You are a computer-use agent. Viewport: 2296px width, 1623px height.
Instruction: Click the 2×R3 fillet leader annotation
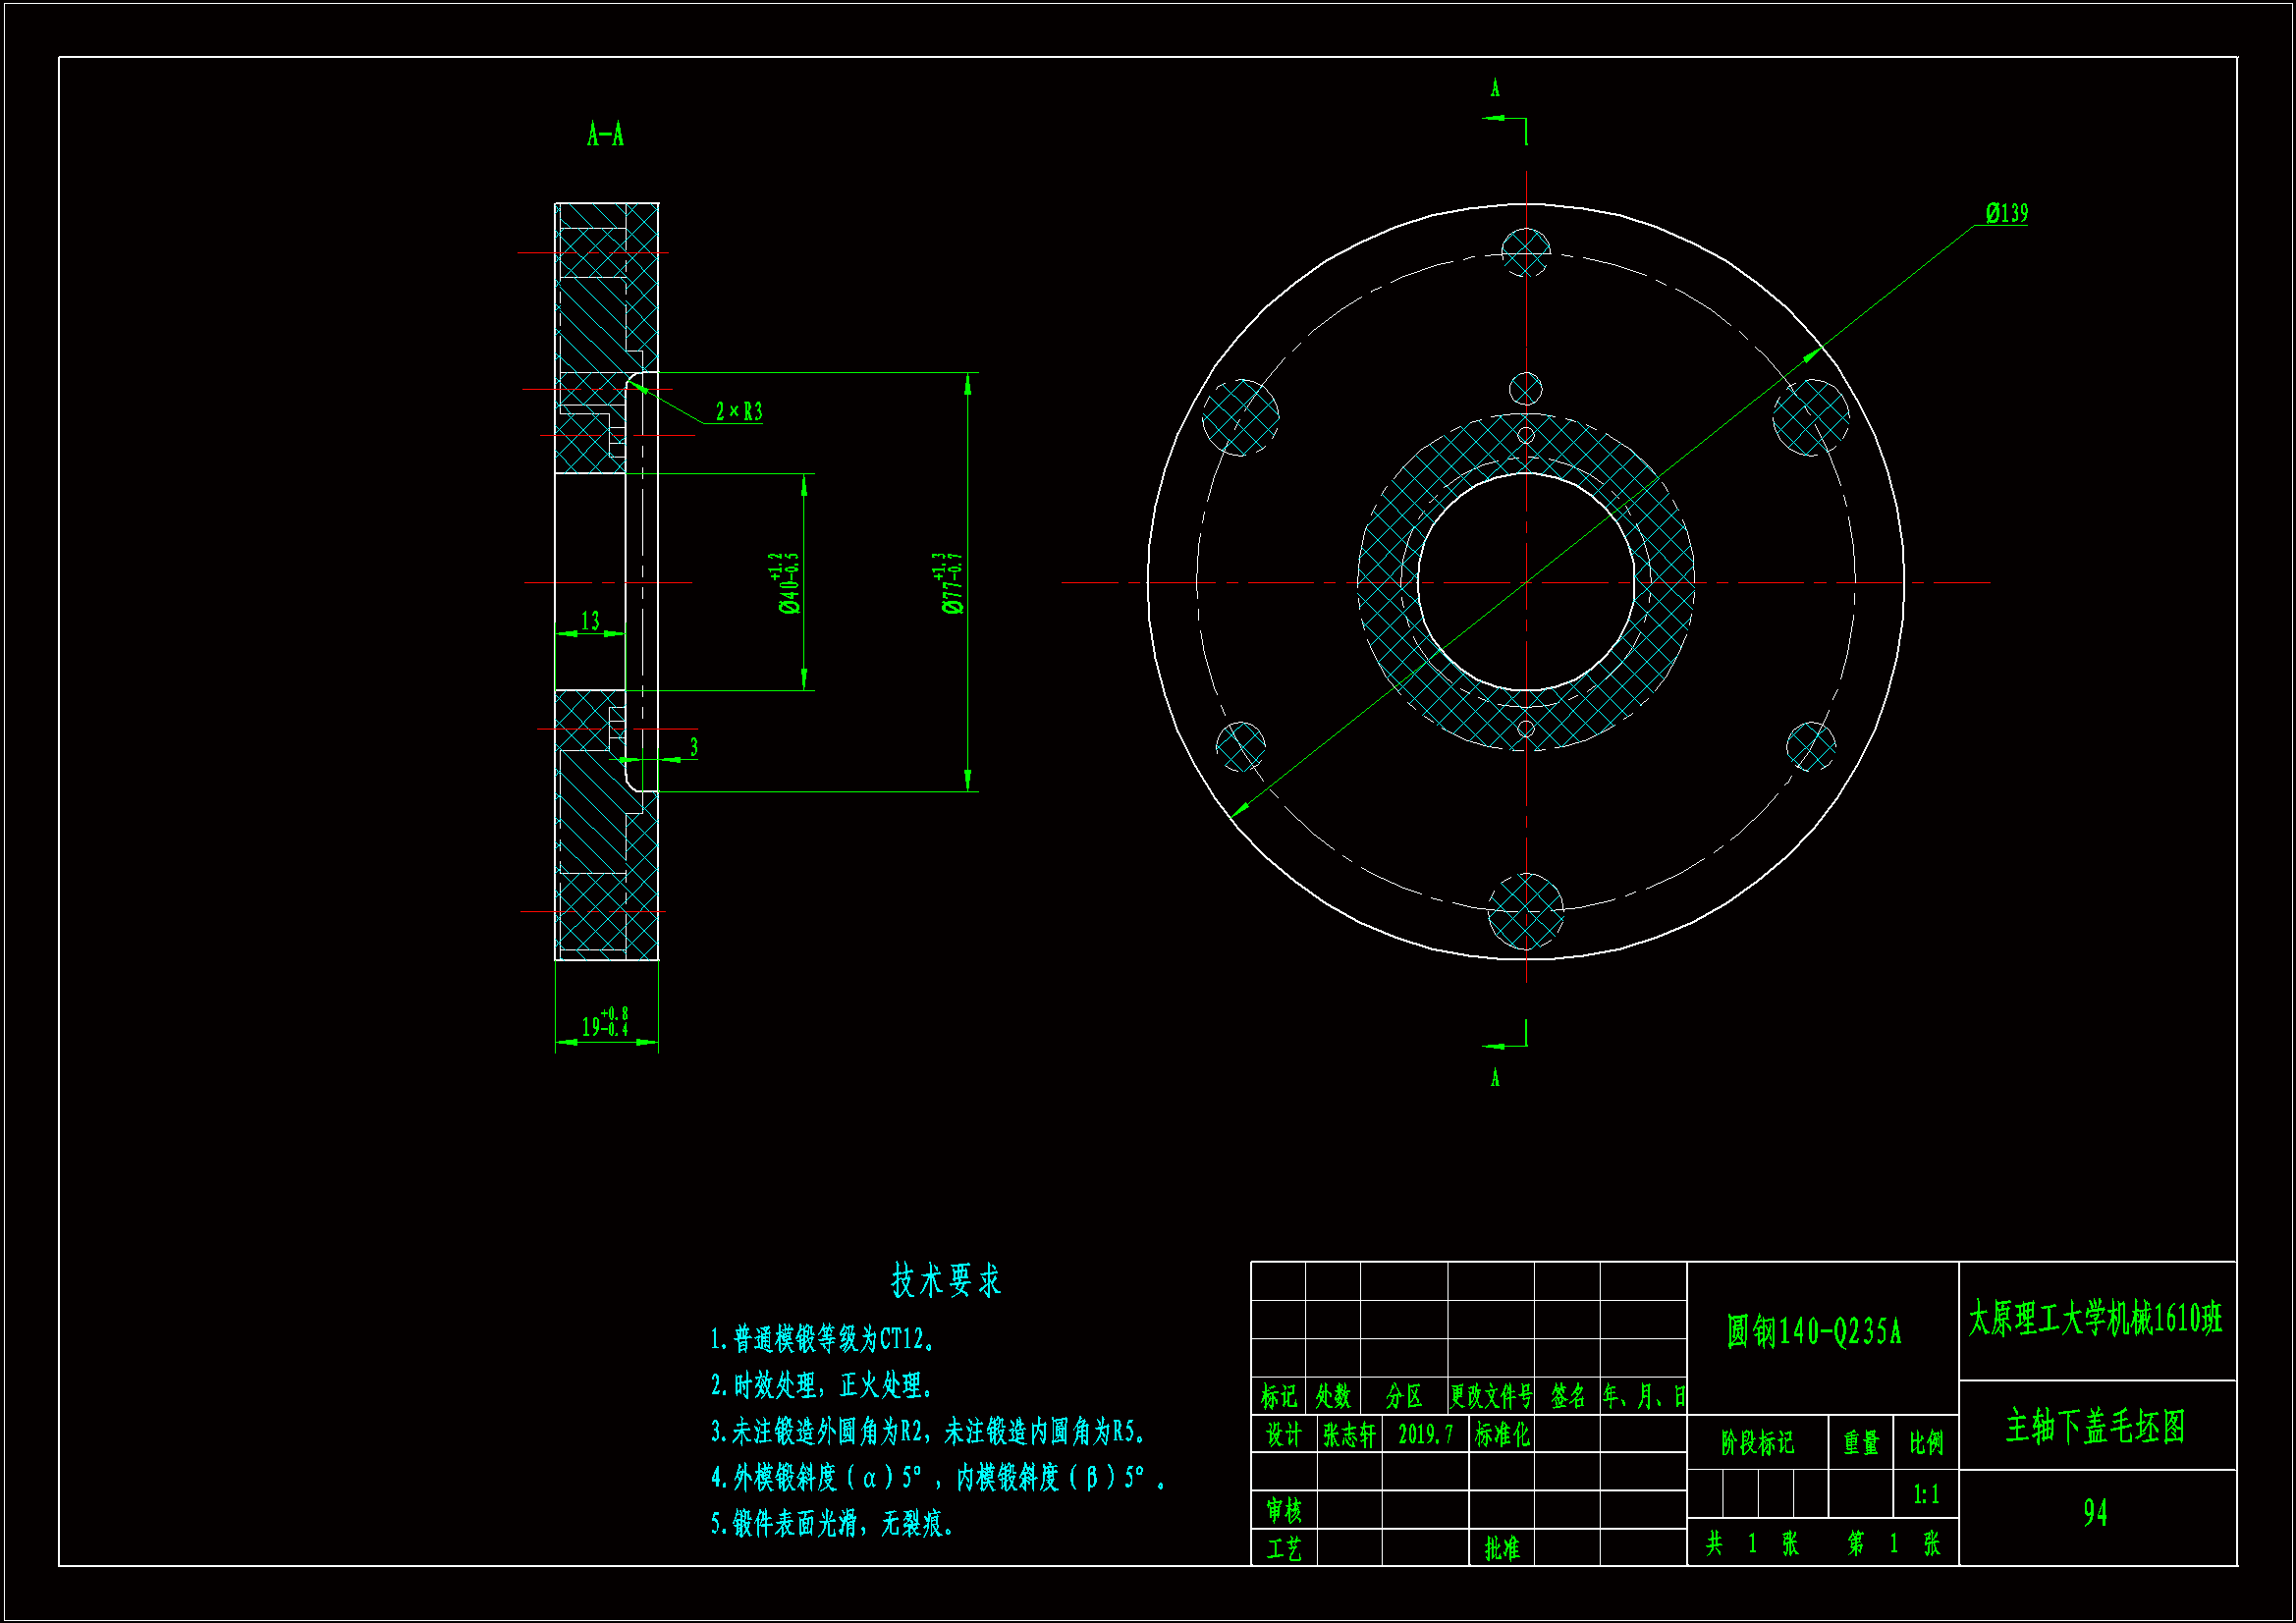tap(738, 411)
